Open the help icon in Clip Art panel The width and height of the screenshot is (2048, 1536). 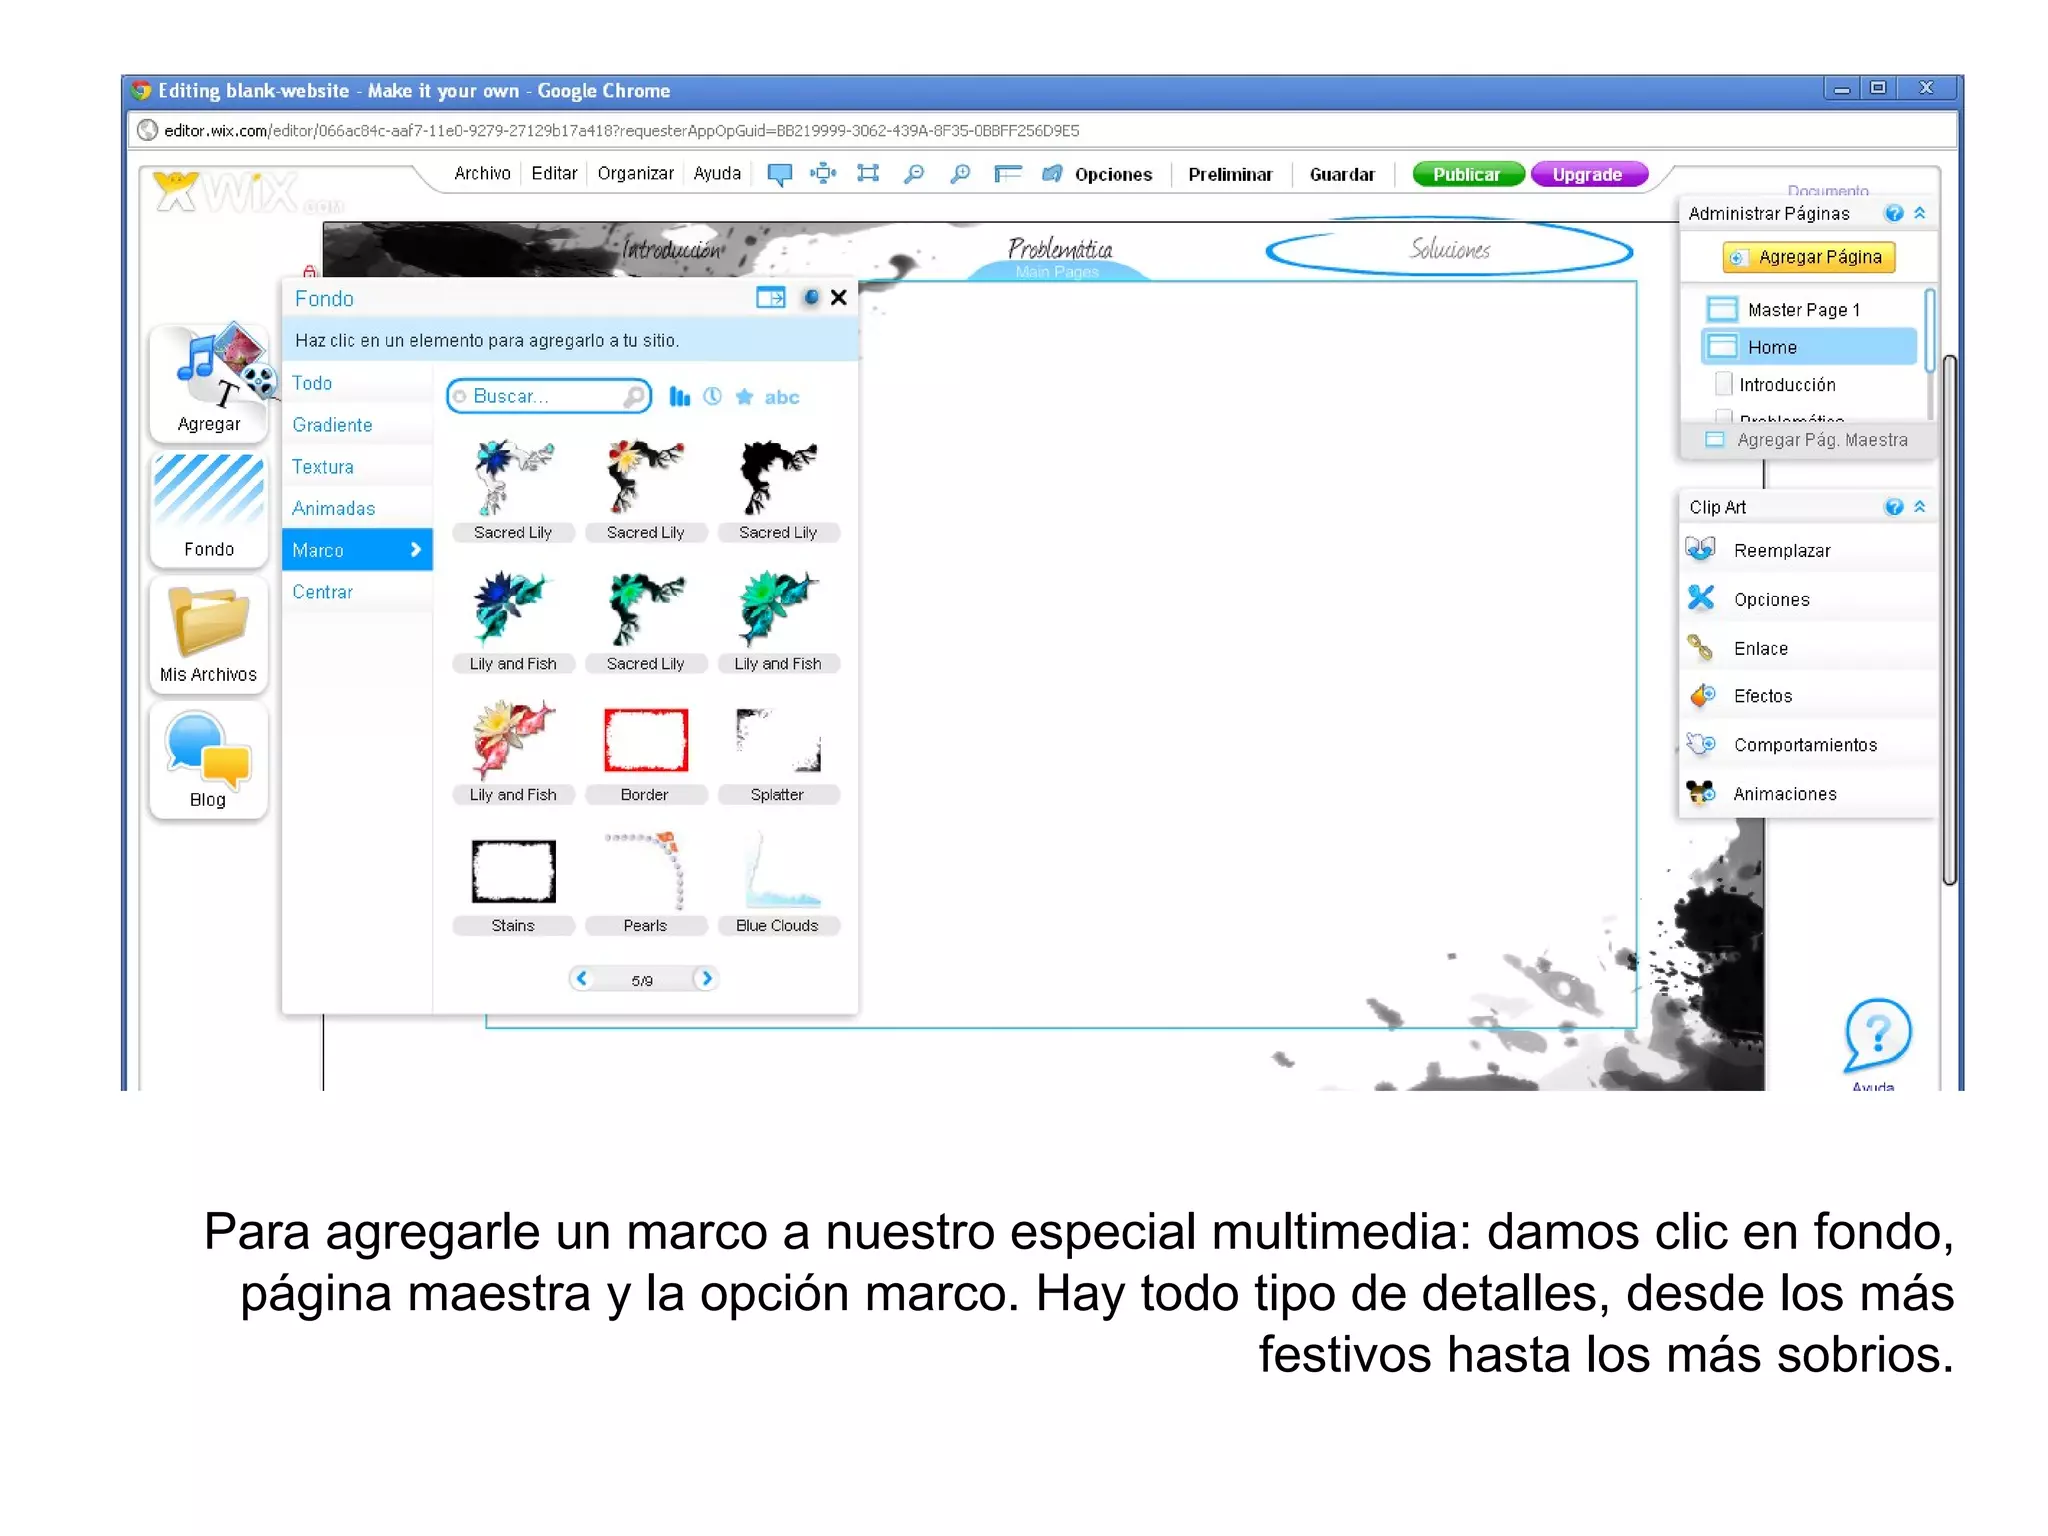click(x=1894, y=507)
